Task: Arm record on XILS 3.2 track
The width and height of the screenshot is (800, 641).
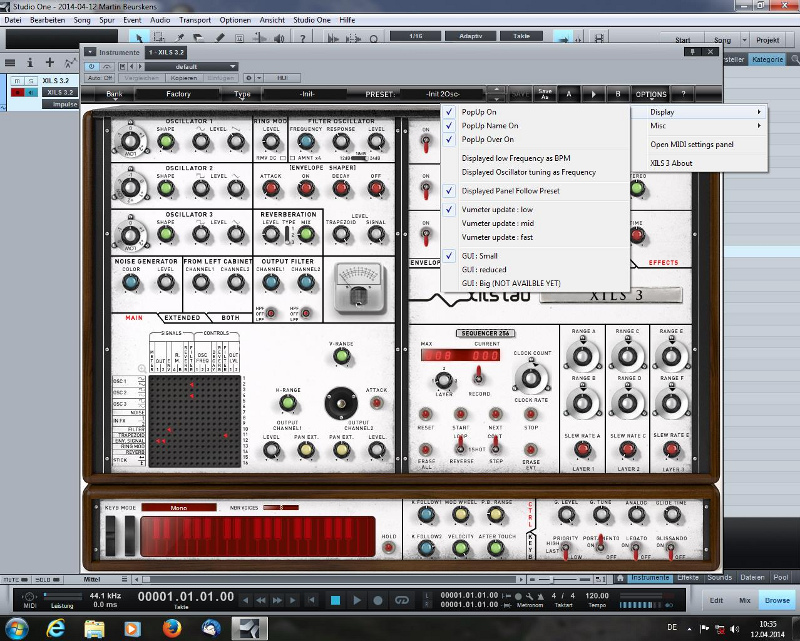Action: pos(17,92)
